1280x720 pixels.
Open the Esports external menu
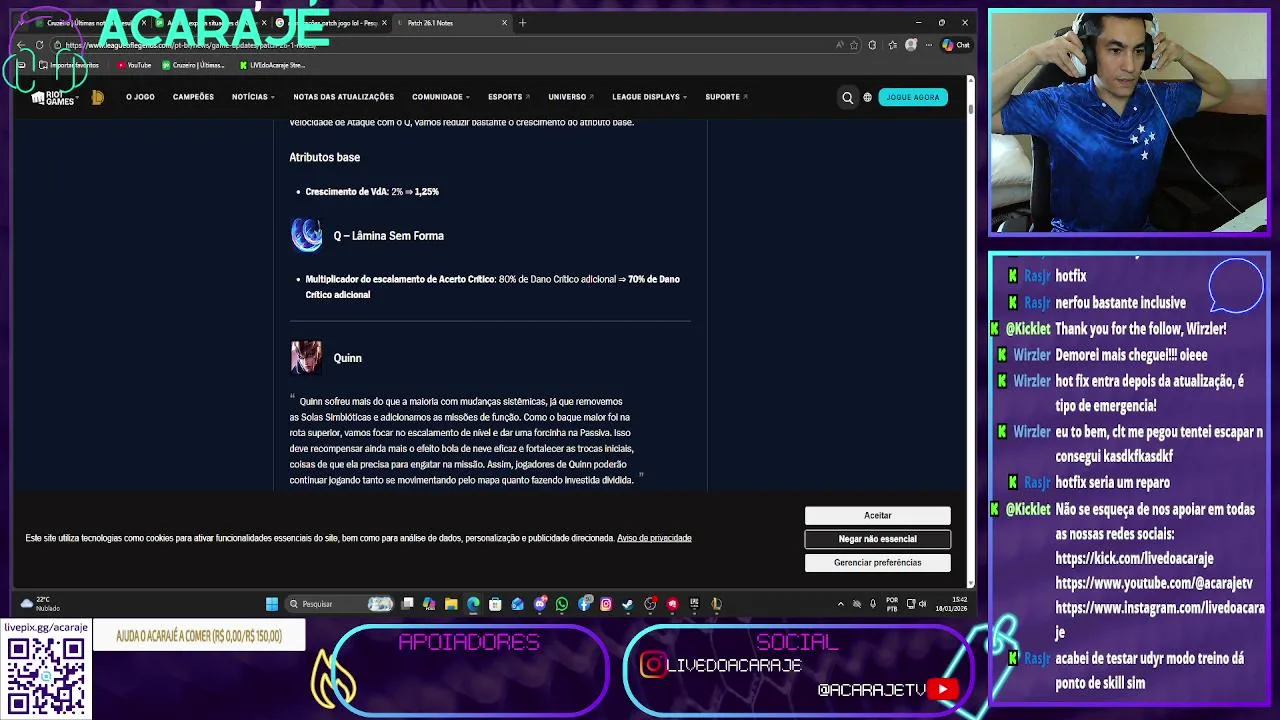coord(509,97)
